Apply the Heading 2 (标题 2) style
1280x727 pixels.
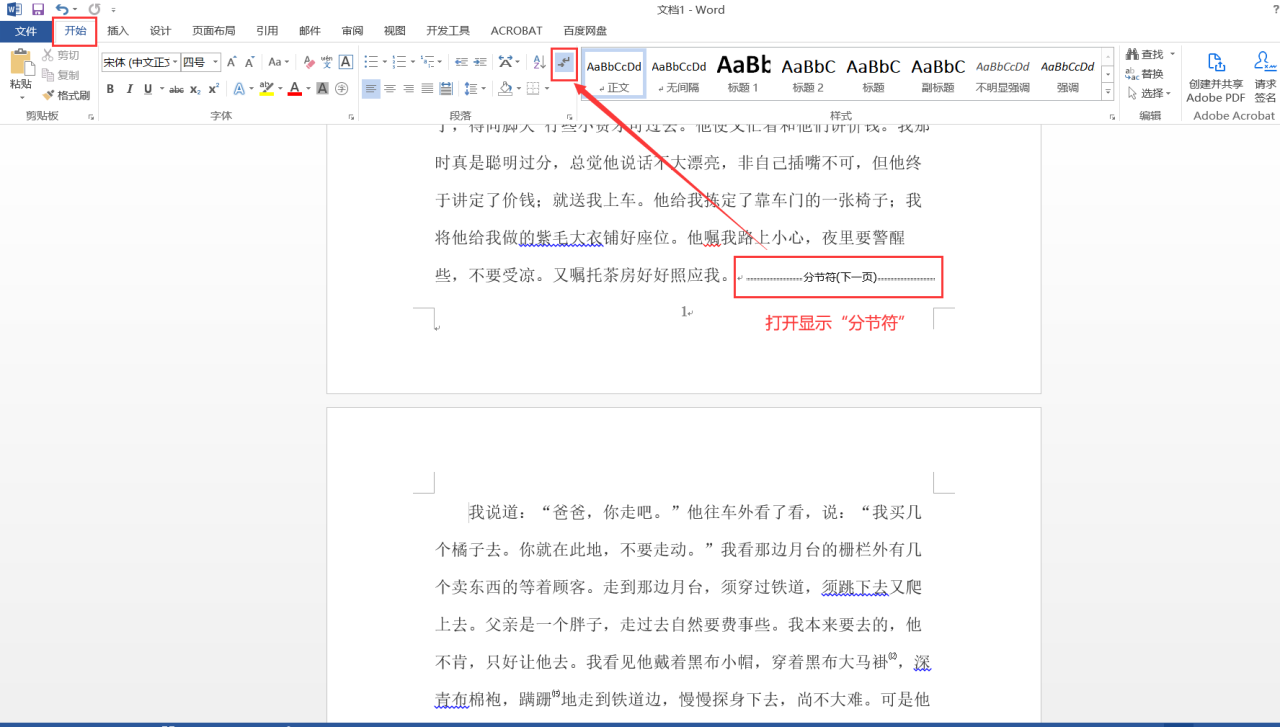click(808, 74)
